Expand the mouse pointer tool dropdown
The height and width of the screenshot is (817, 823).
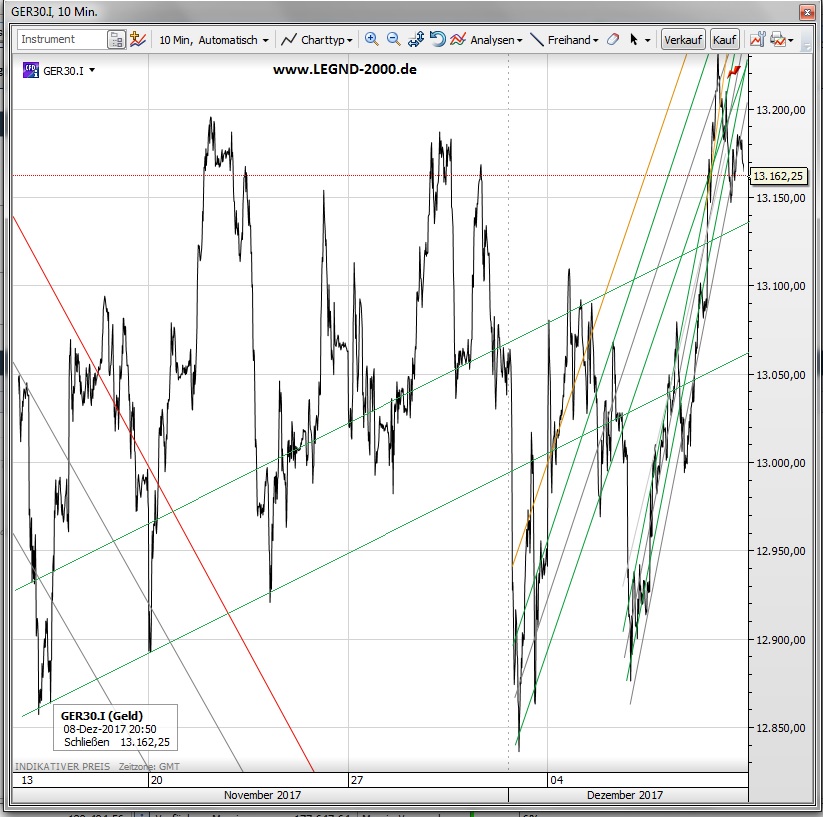coord(648,41)
